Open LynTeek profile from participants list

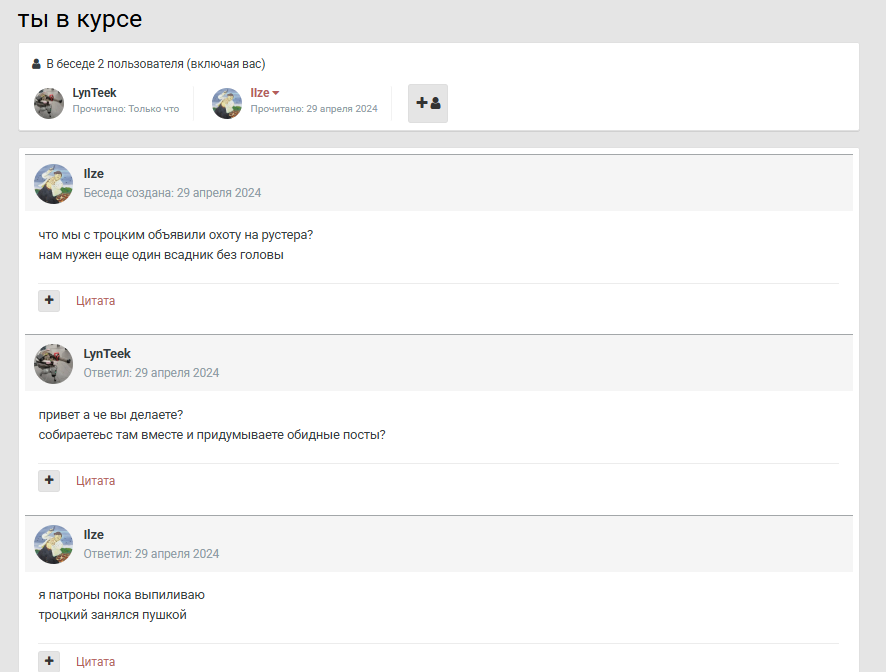[94, 93]
